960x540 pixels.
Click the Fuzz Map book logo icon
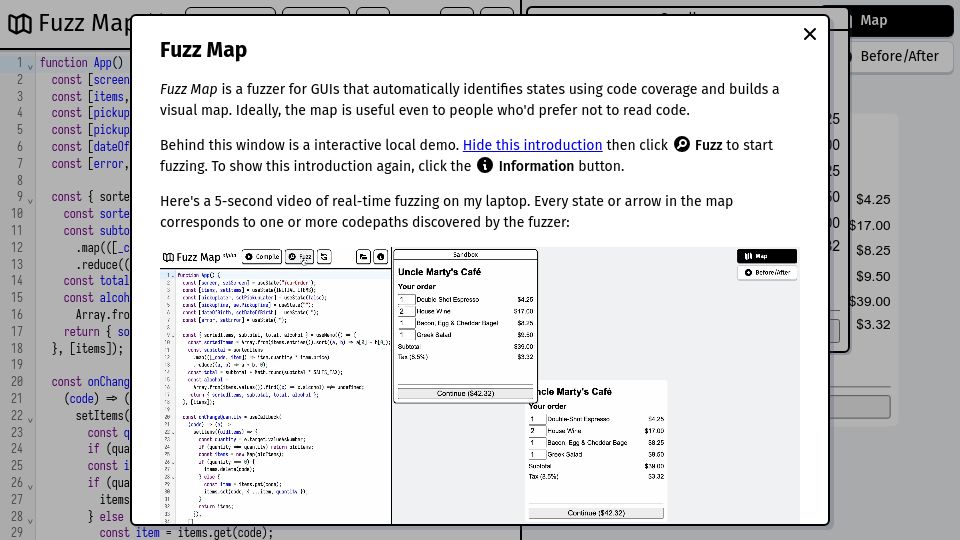click(20, 24)
